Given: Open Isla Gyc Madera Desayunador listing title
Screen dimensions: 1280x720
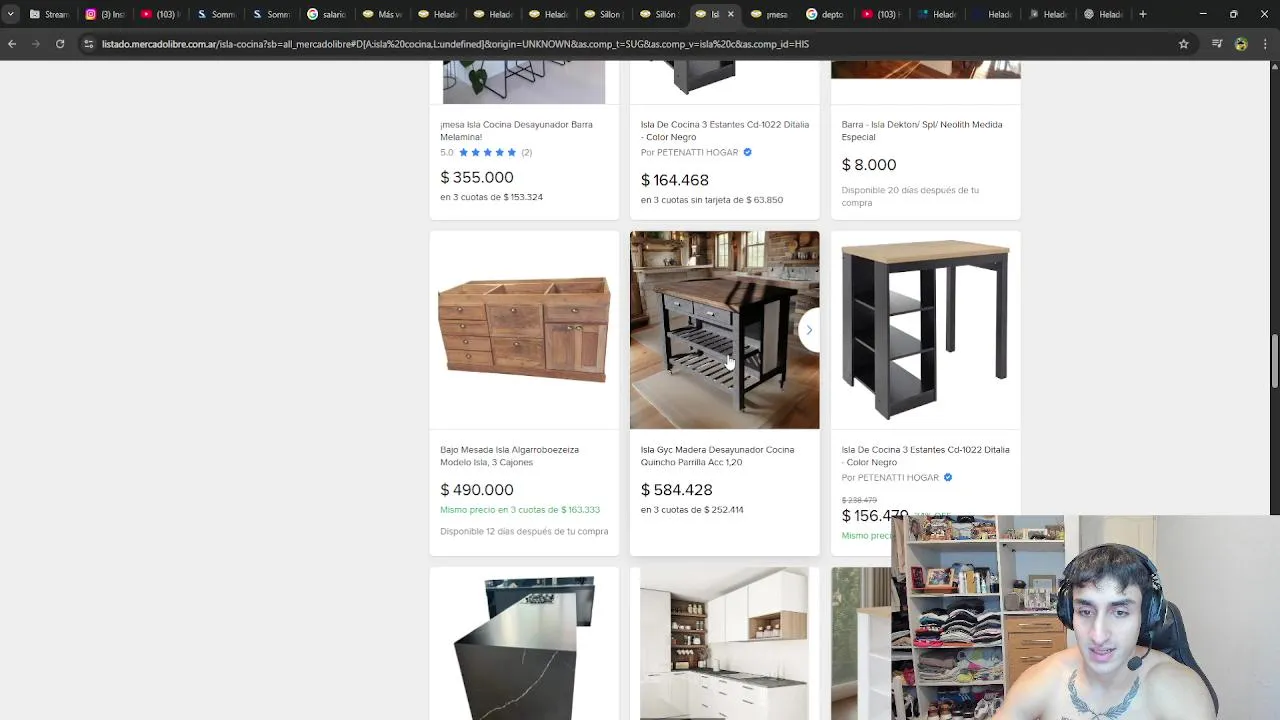Looking at the screenshot, I should point(717,456).
